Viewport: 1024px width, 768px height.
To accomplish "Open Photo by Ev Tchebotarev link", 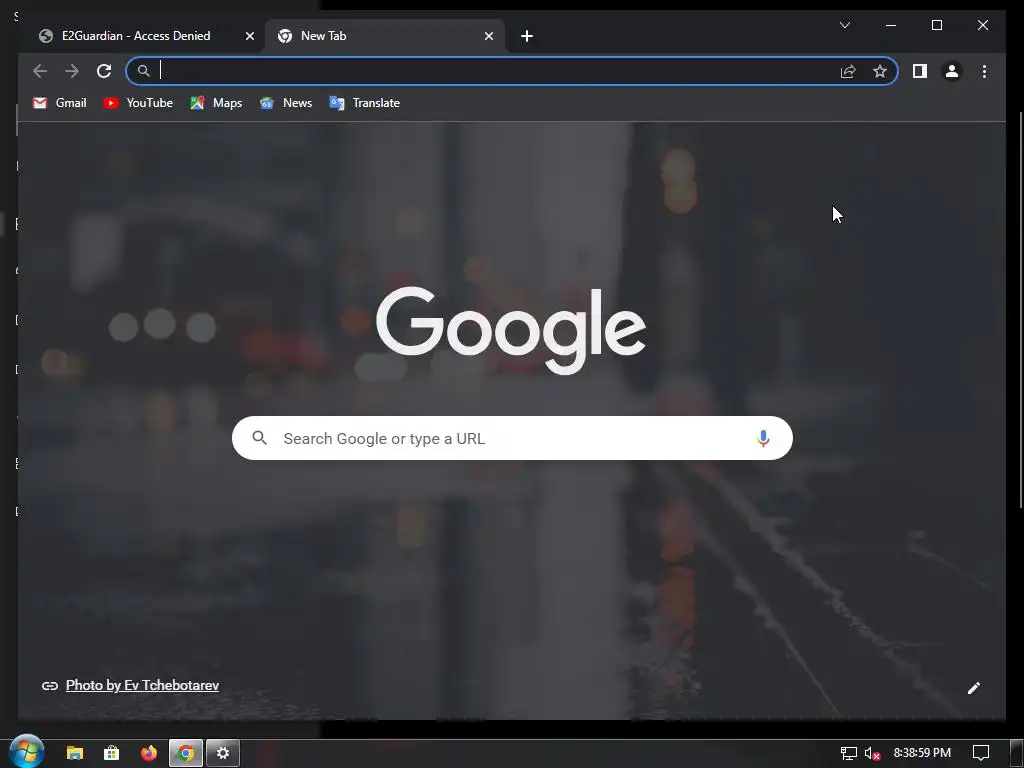I will (142, 685).
